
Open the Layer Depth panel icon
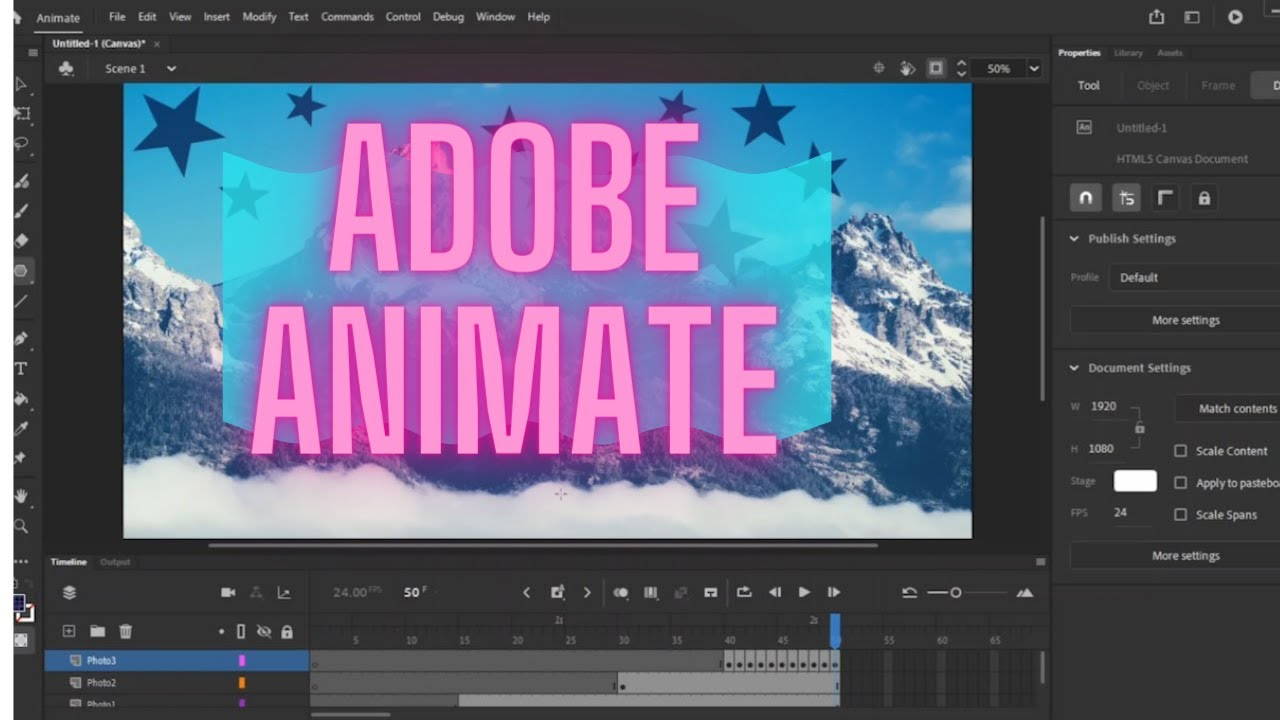click(284, 593)
